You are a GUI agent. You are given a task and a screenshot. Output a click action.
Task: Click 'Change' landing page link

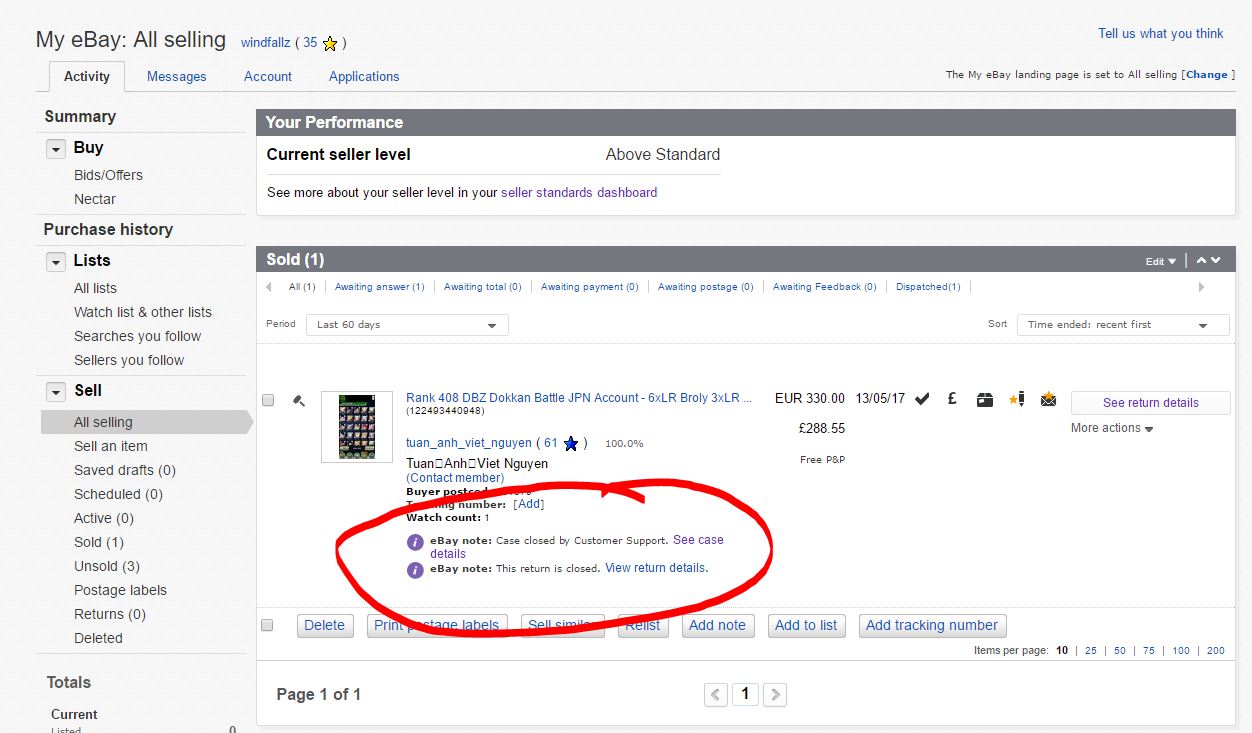1206,75
